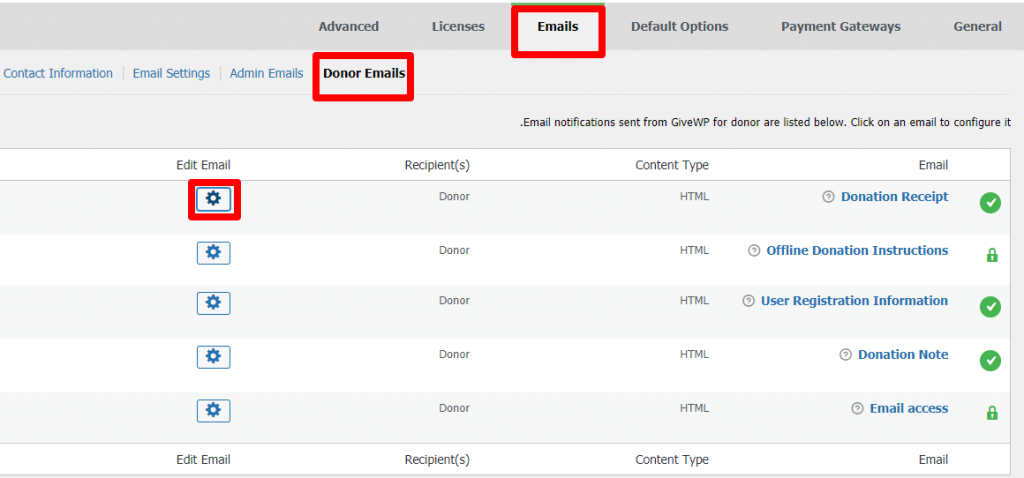Select Contact Information subsection
Viewport: 1024px width, 478px height.
(58, 73)
